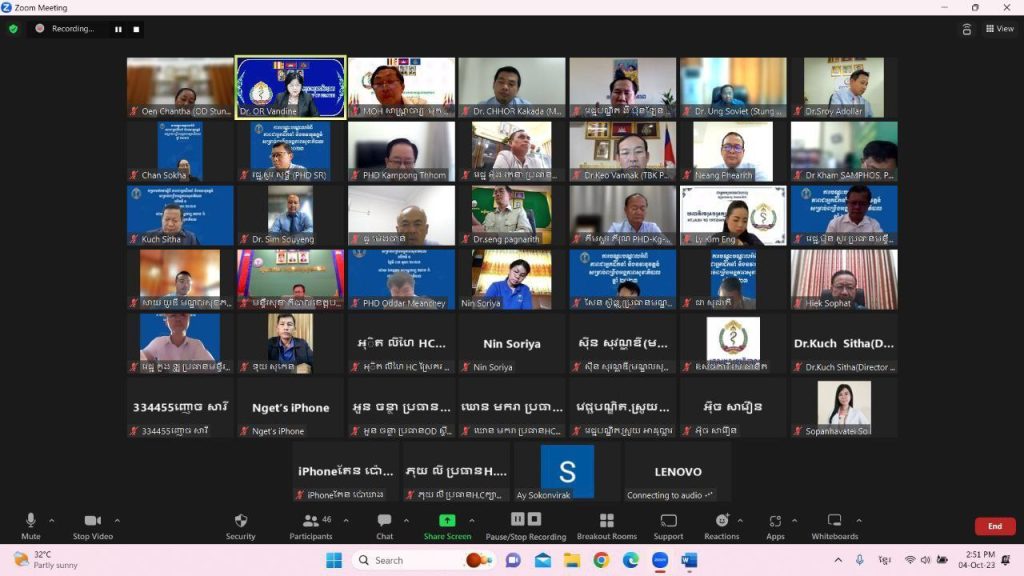Toggle microphone Mute
The height and width of the screenshot is (576, 1024).
(30, 525)
